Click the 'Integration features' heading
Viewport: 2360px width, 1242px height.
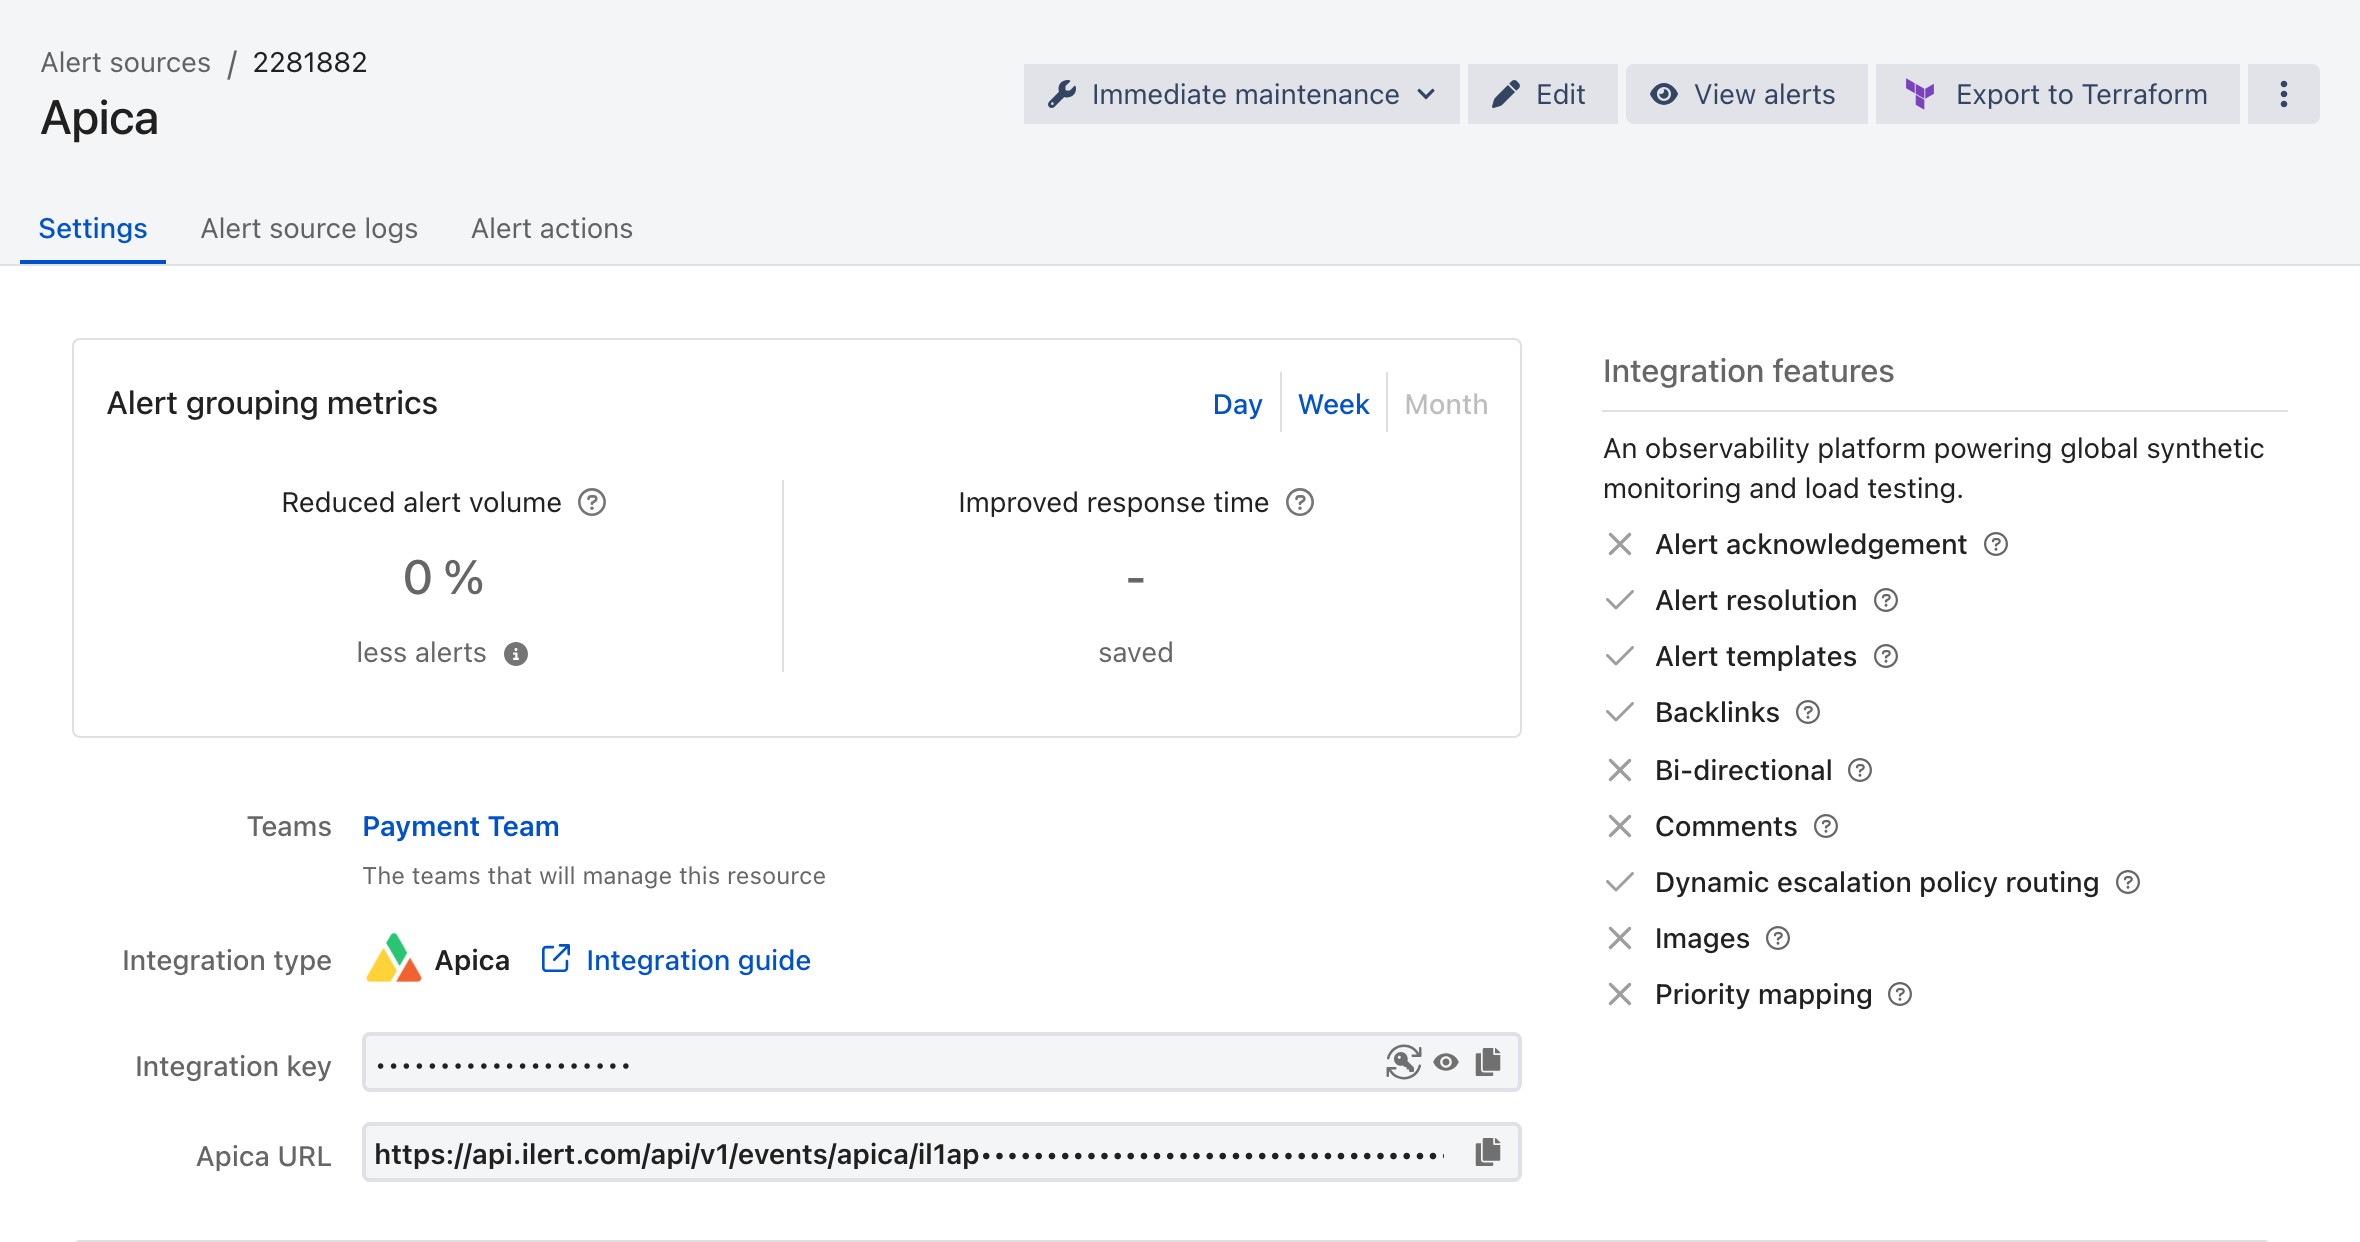(1748, 371)
